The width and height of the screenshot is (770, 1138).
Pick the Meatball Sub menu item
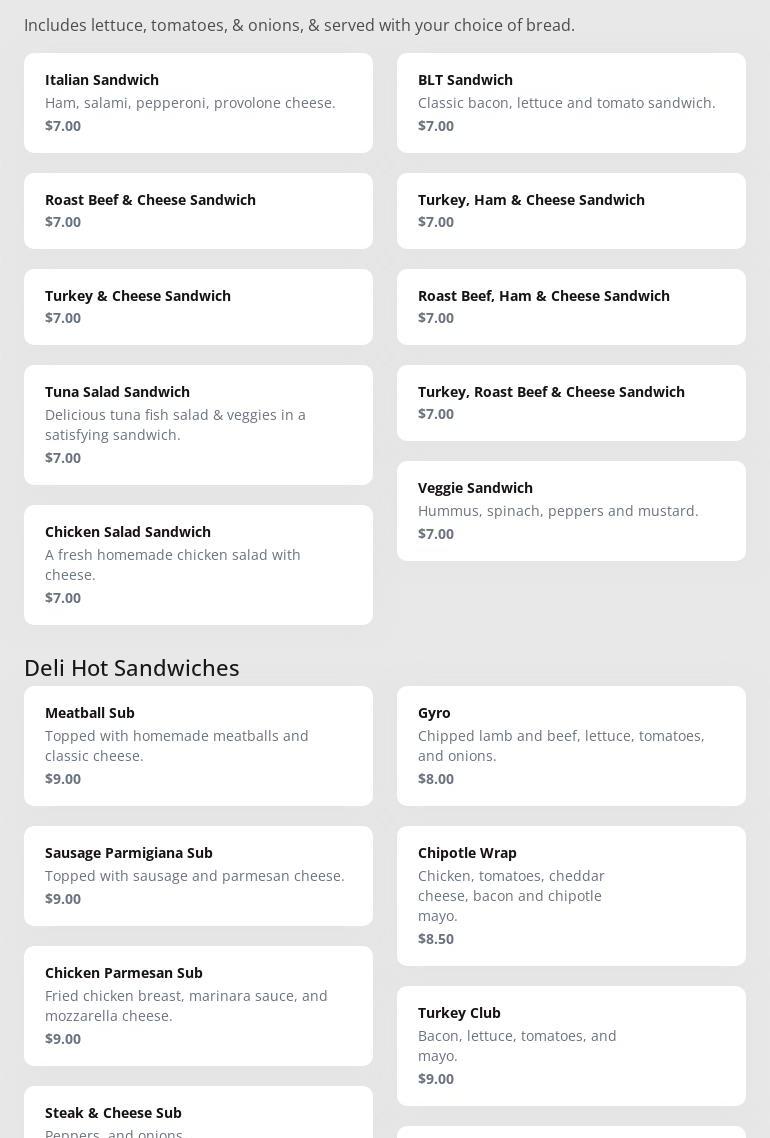pos(198,746)
